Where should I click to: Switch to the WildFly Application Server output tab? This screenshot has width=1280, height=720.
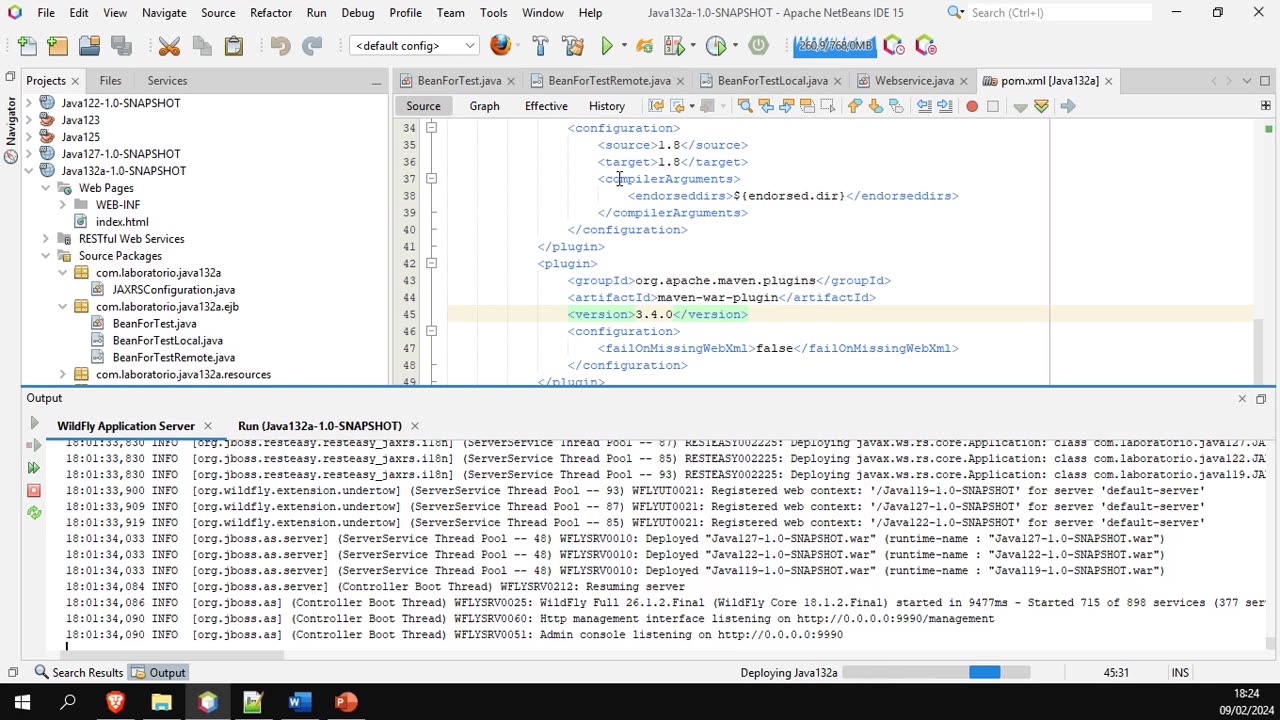(x=126, y=426)
